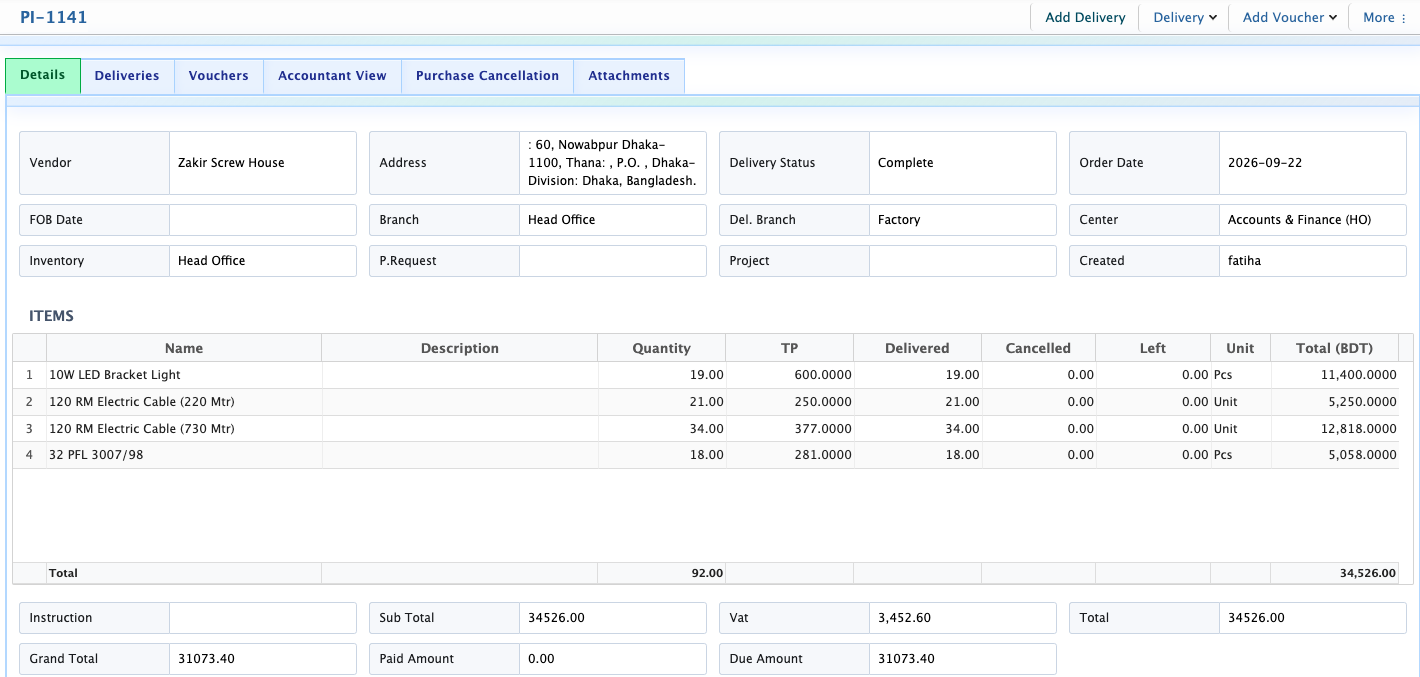
Task: Click the Address value text
Action: (612, 163)
